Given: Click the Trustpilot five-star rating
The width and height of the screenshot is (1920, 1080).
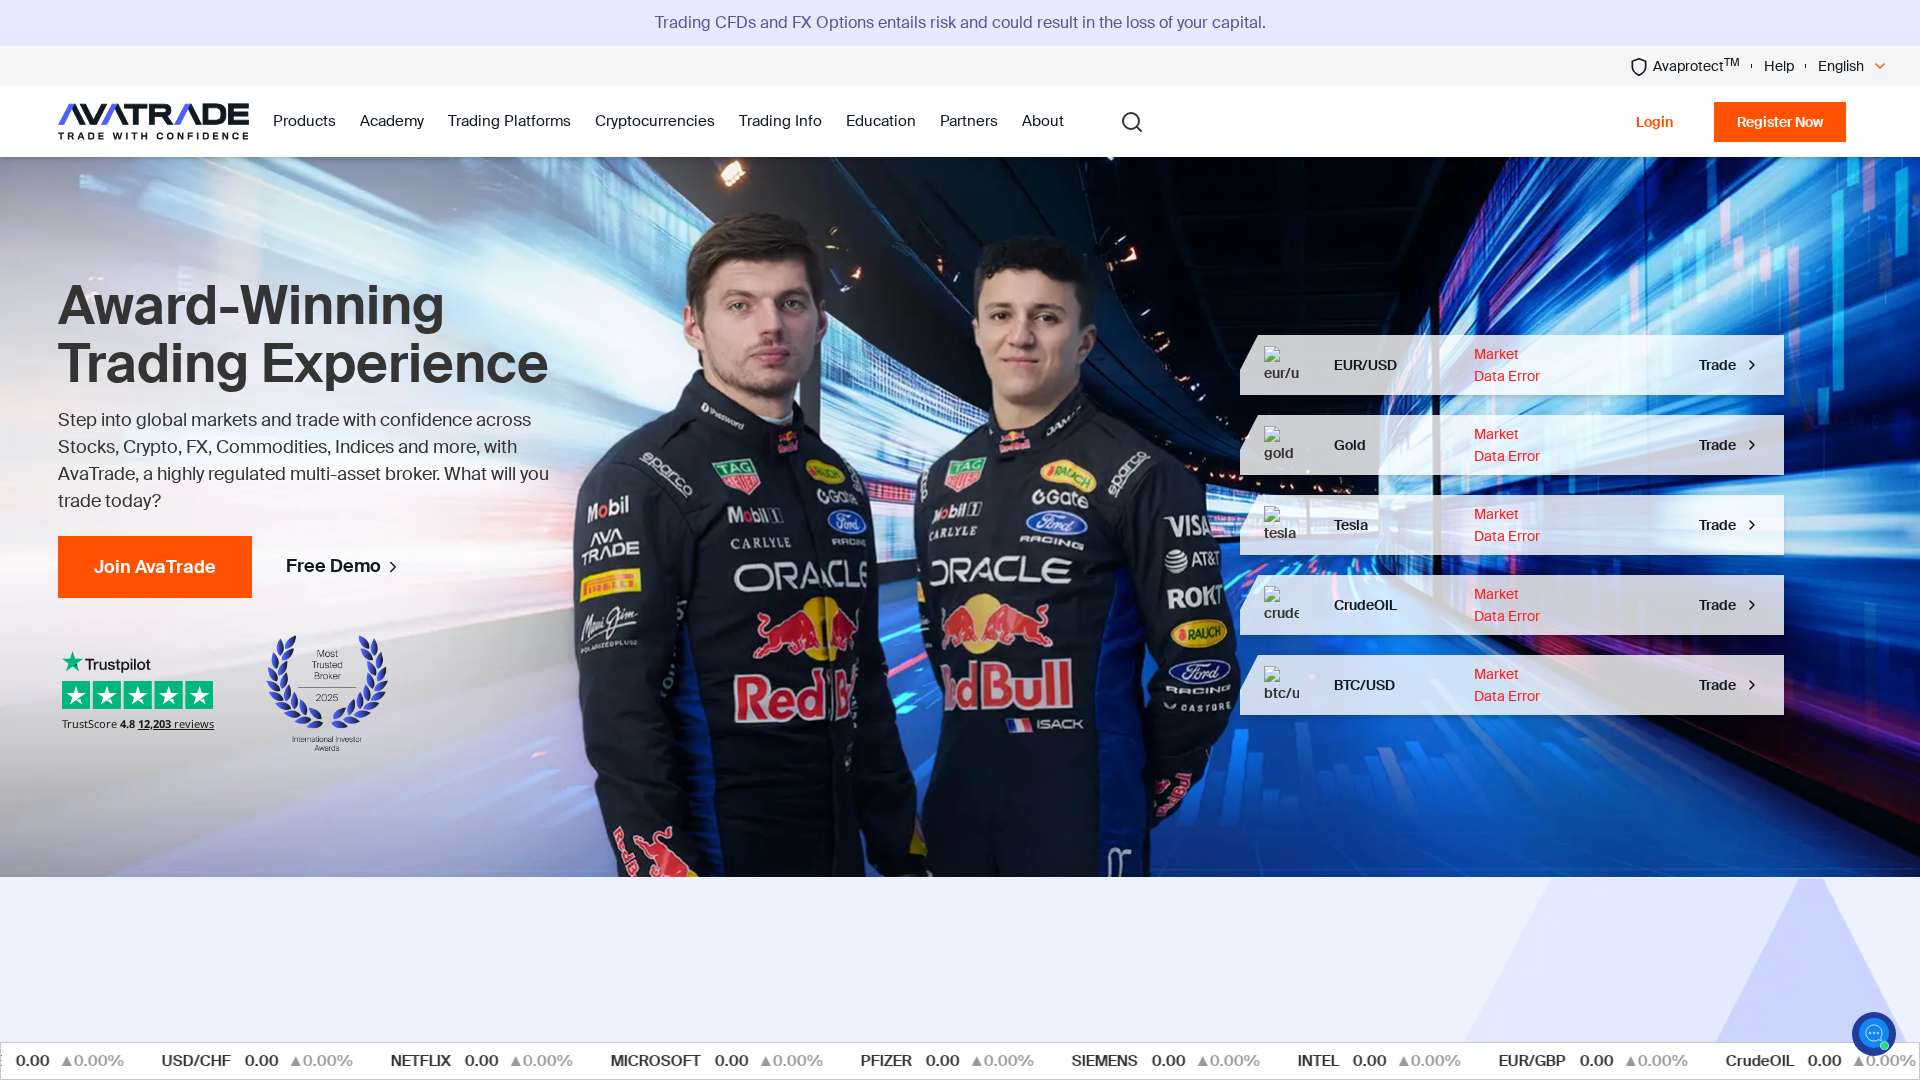Looking at the screenshot, I should click(138, 695).
